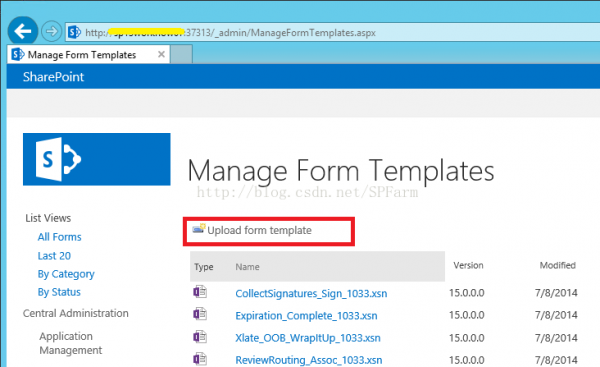Open CollectSignatures_Sign_1033.xsn template
This screenshot has width=600, height=367.
[x=311, y=294]
